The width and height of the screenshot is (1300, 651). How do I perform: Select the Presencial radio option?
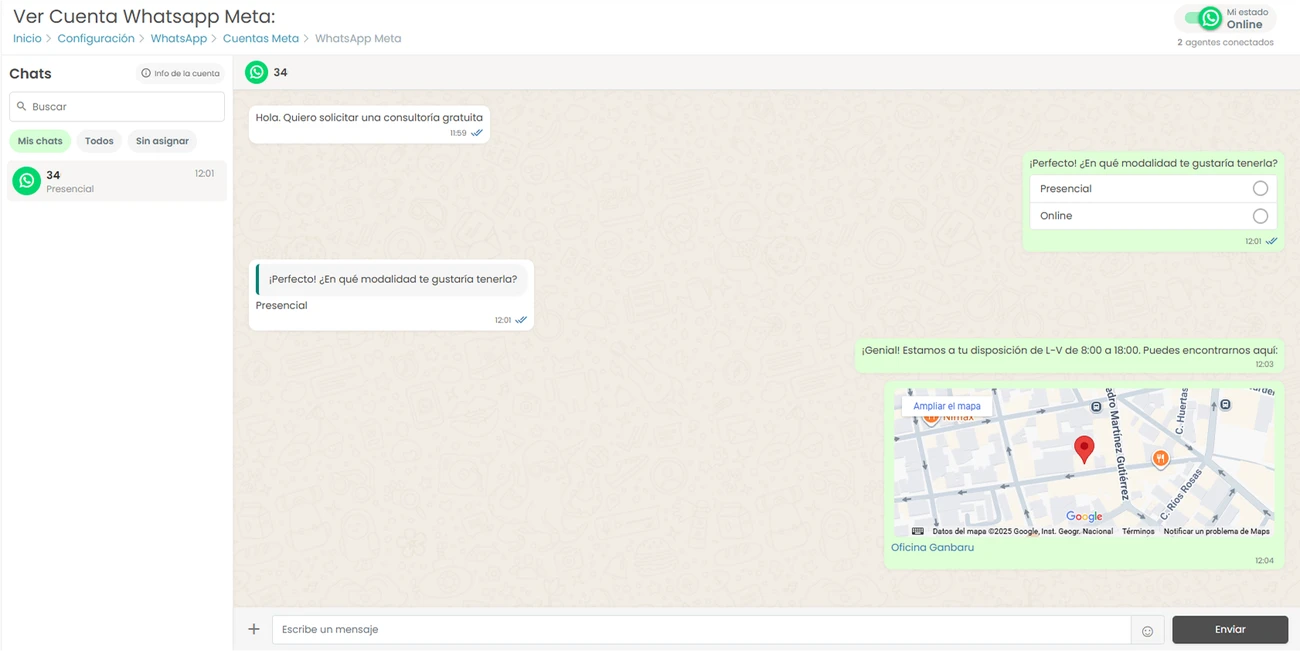tap(1260, 189)
